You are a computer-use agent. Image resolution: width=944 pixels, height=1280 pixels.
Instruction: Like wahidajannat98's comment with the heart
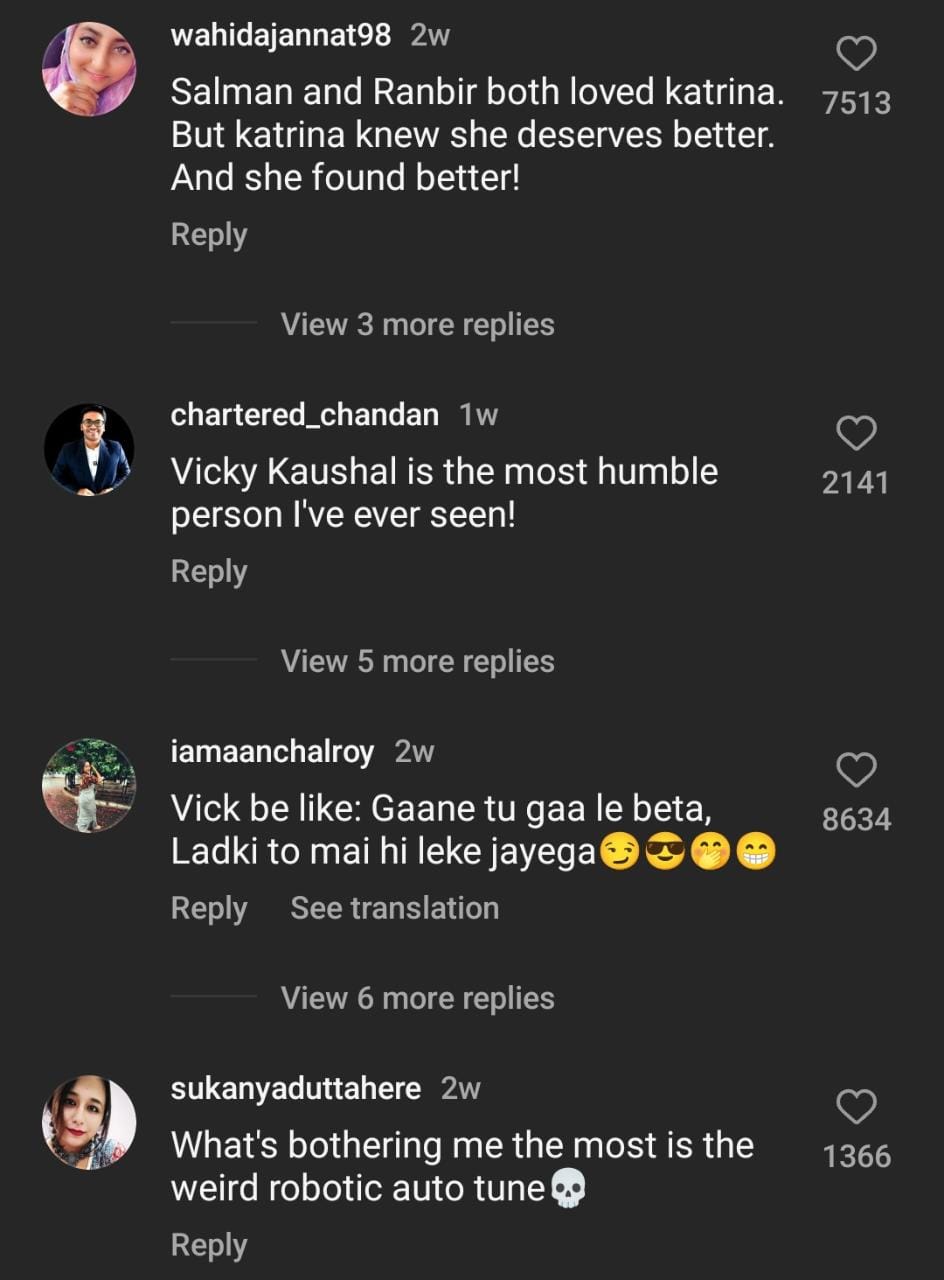(856, 54)
